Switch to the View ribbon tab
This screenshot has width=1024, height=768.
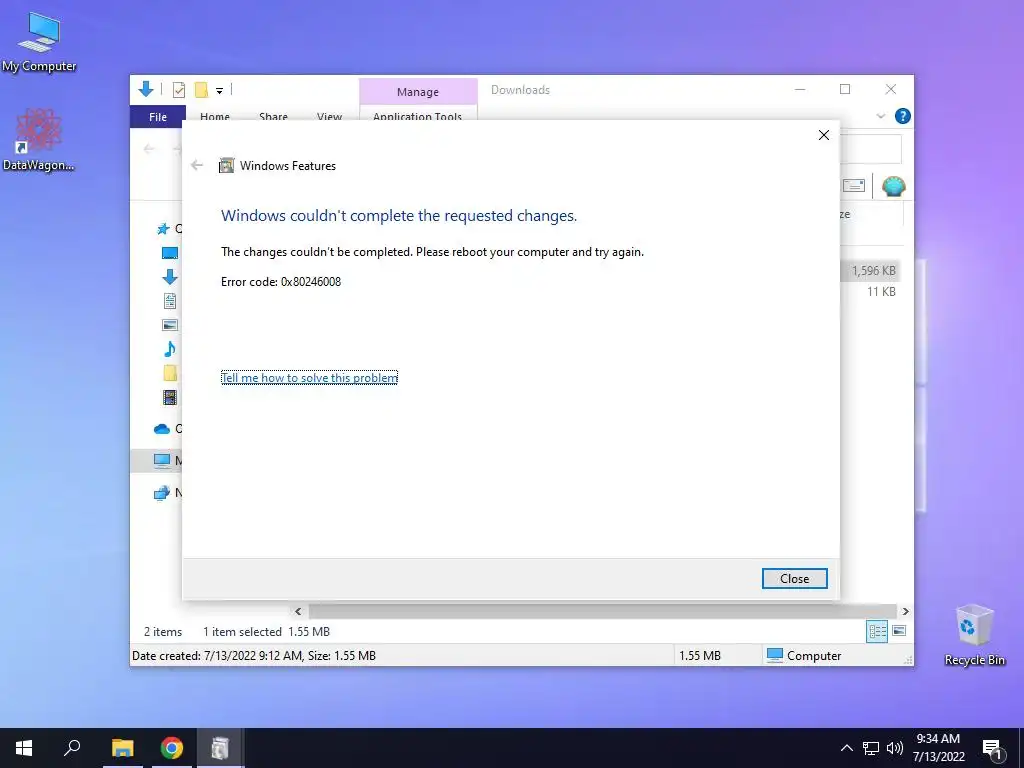click(x=329, y=116)
